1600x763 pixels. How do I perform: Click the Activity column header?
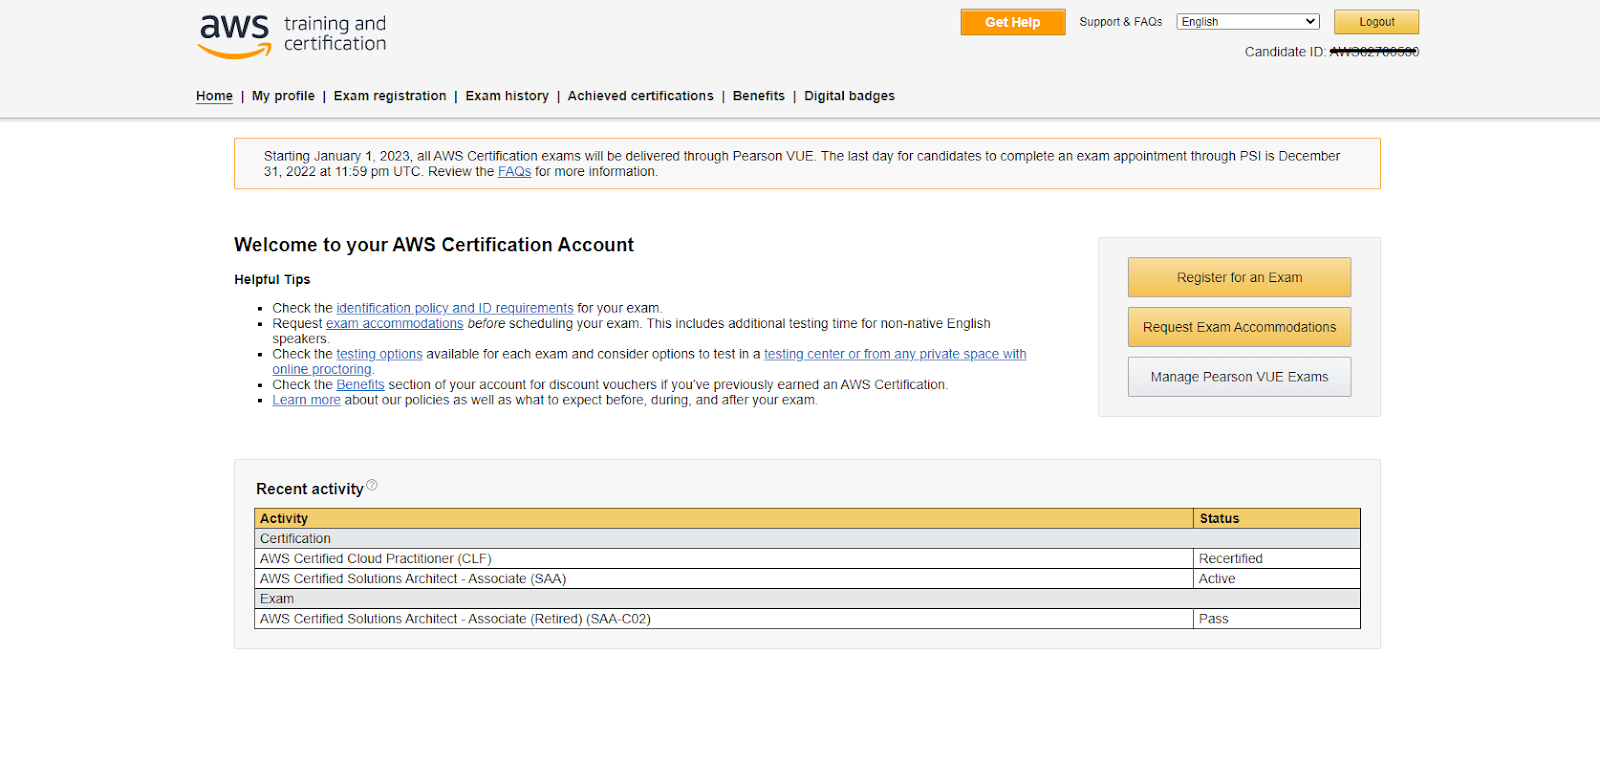click(724, 518)
